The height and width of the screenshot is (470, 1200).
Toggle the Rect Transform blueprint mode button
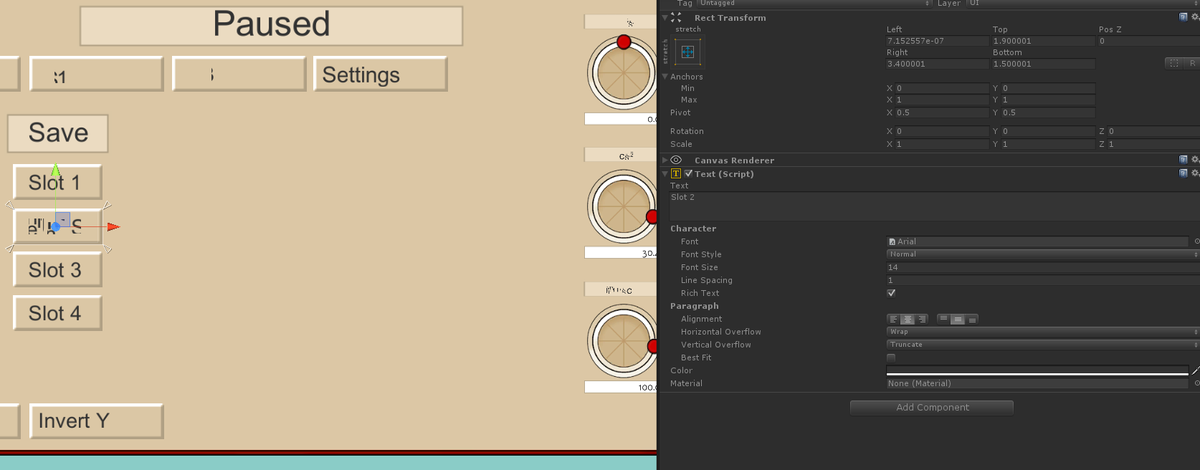pyautogui.click(x=1174, y=63)
